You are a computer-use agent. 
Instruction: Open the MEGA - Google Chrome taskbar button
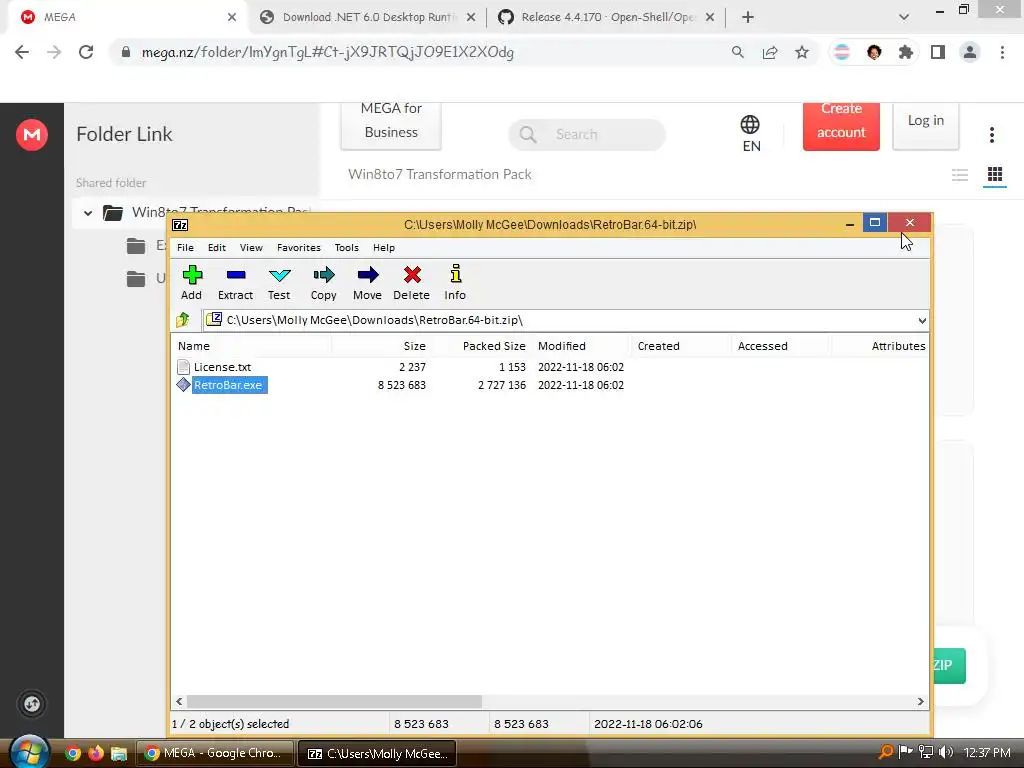(214, 753)
